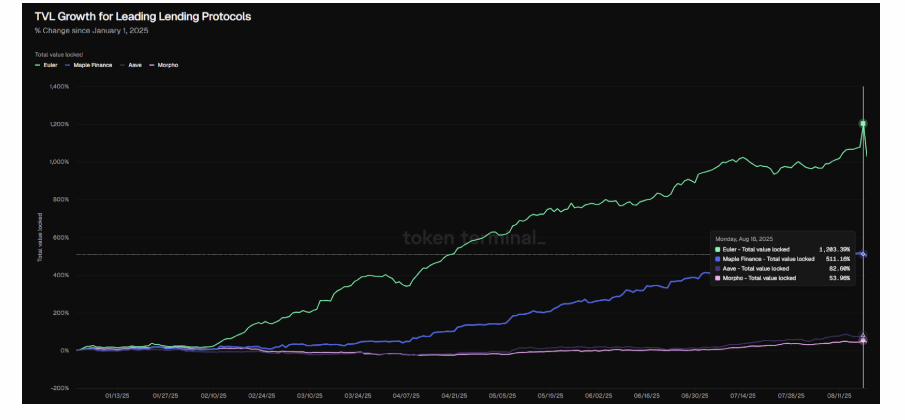Toggle the Aave legend entry
Viewport: 905px width, 420px height.
coord(130,65)
